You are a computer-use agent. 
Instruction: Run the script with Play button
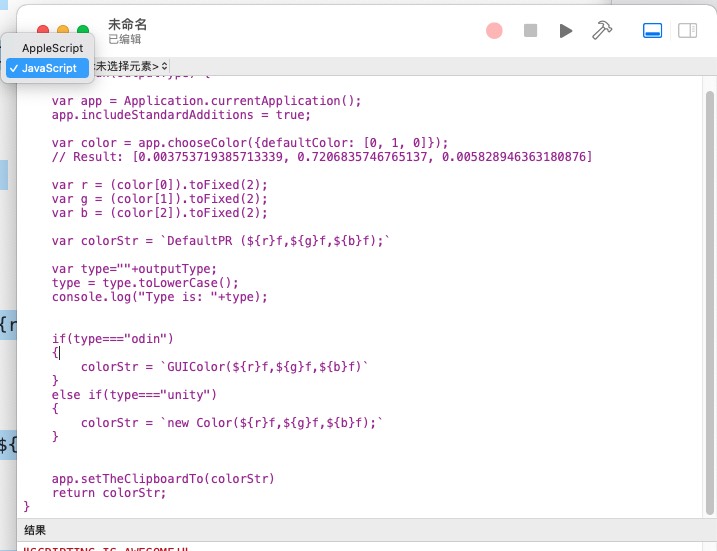pyautogui.click(x=566, y=31)
